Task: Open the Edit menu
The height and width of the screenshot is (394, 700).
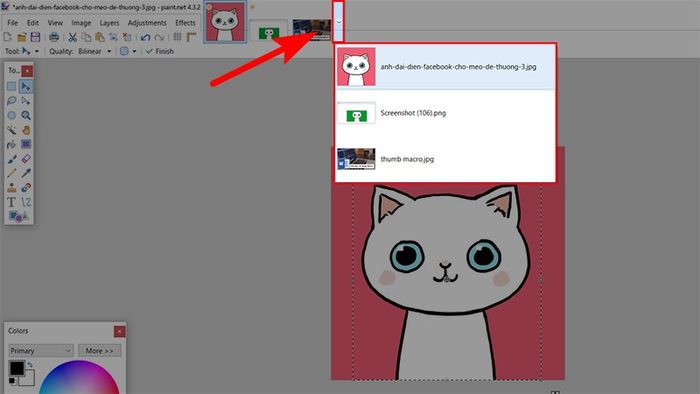Action: tap(33, 23)
